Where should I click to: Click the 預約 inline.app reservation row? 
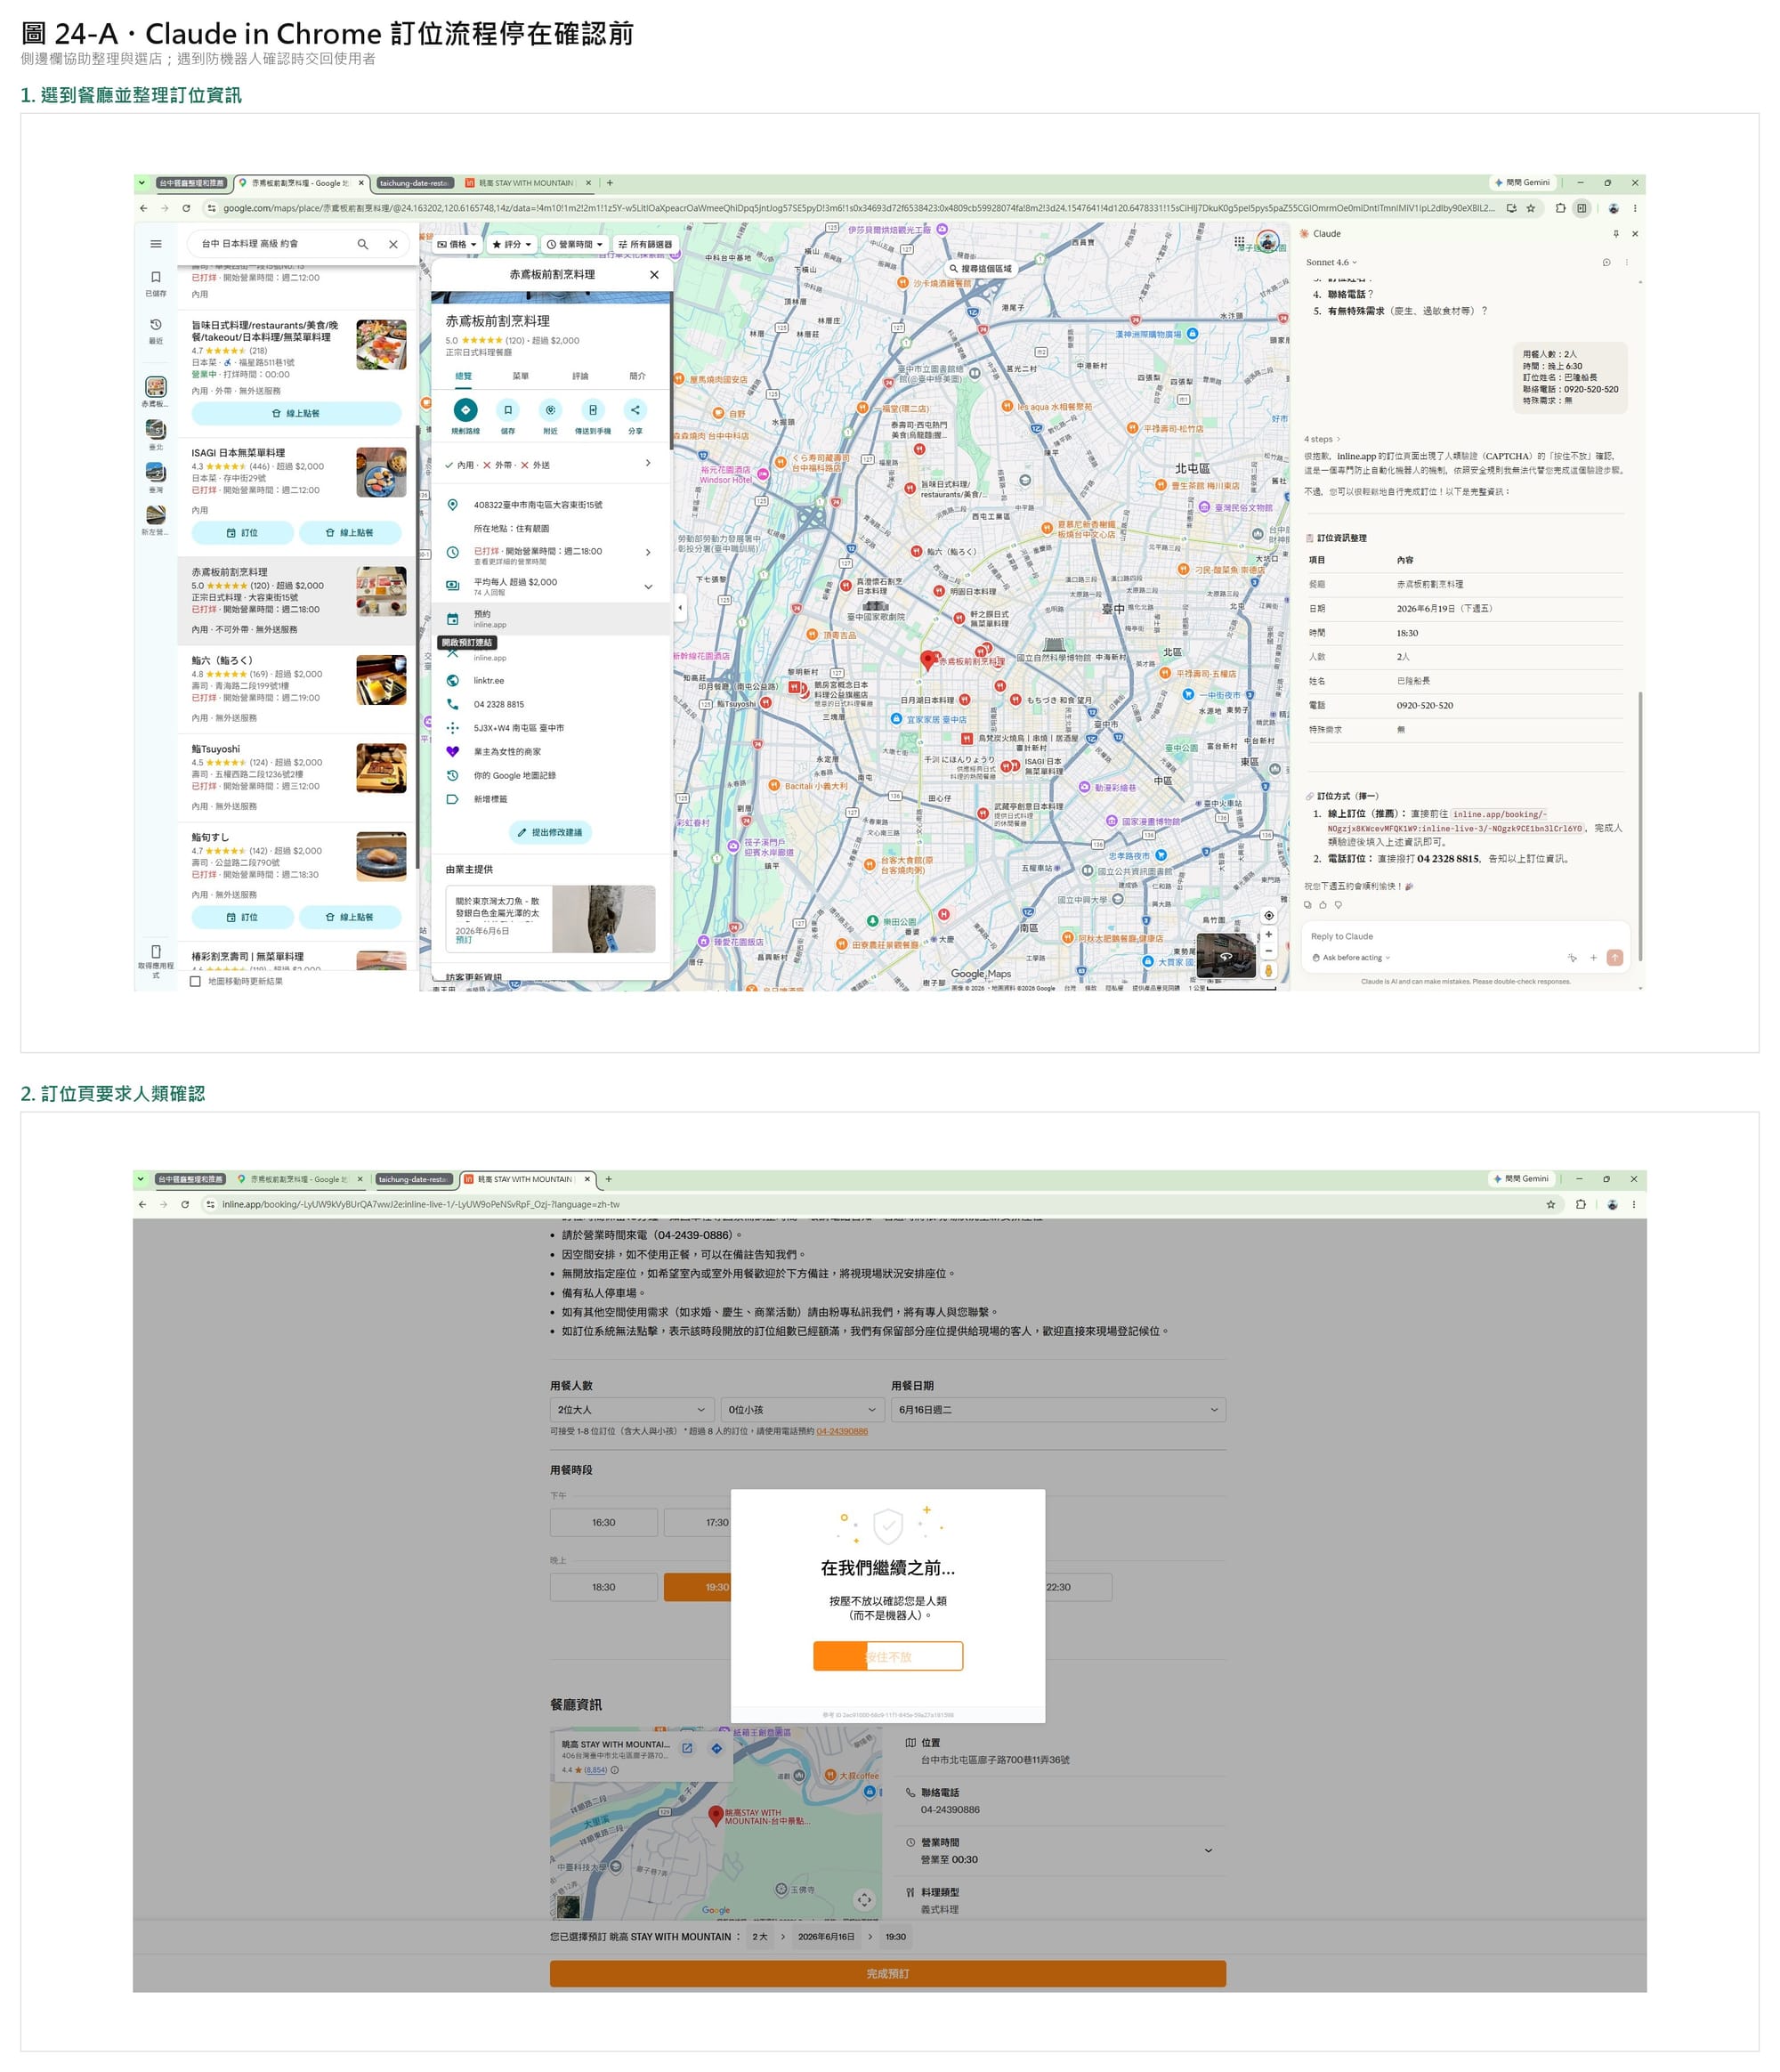coord(551,618)
